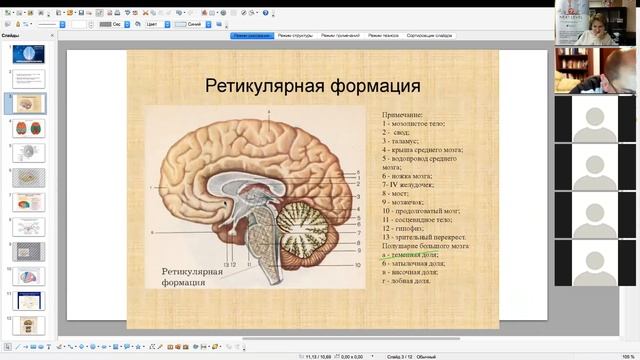Click the Undo arrow icon
The height and width of the screenshot is (360, 640).
tap(179, 13)
